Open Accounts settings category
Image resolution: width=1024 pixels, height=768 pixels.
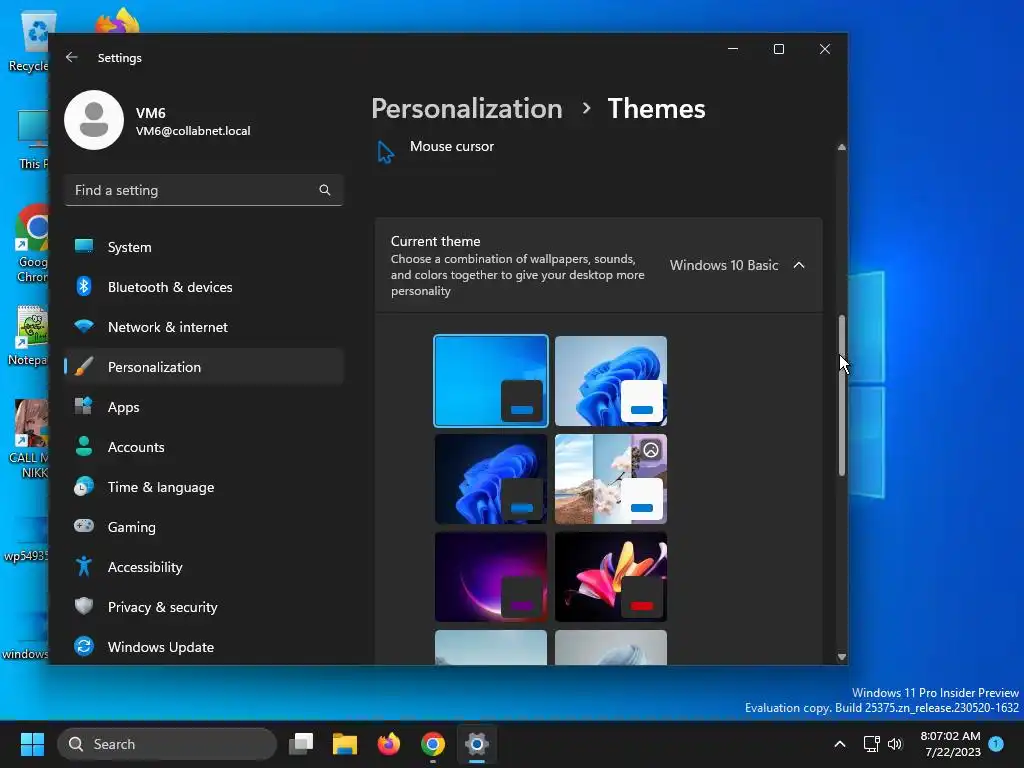[204, 447]
